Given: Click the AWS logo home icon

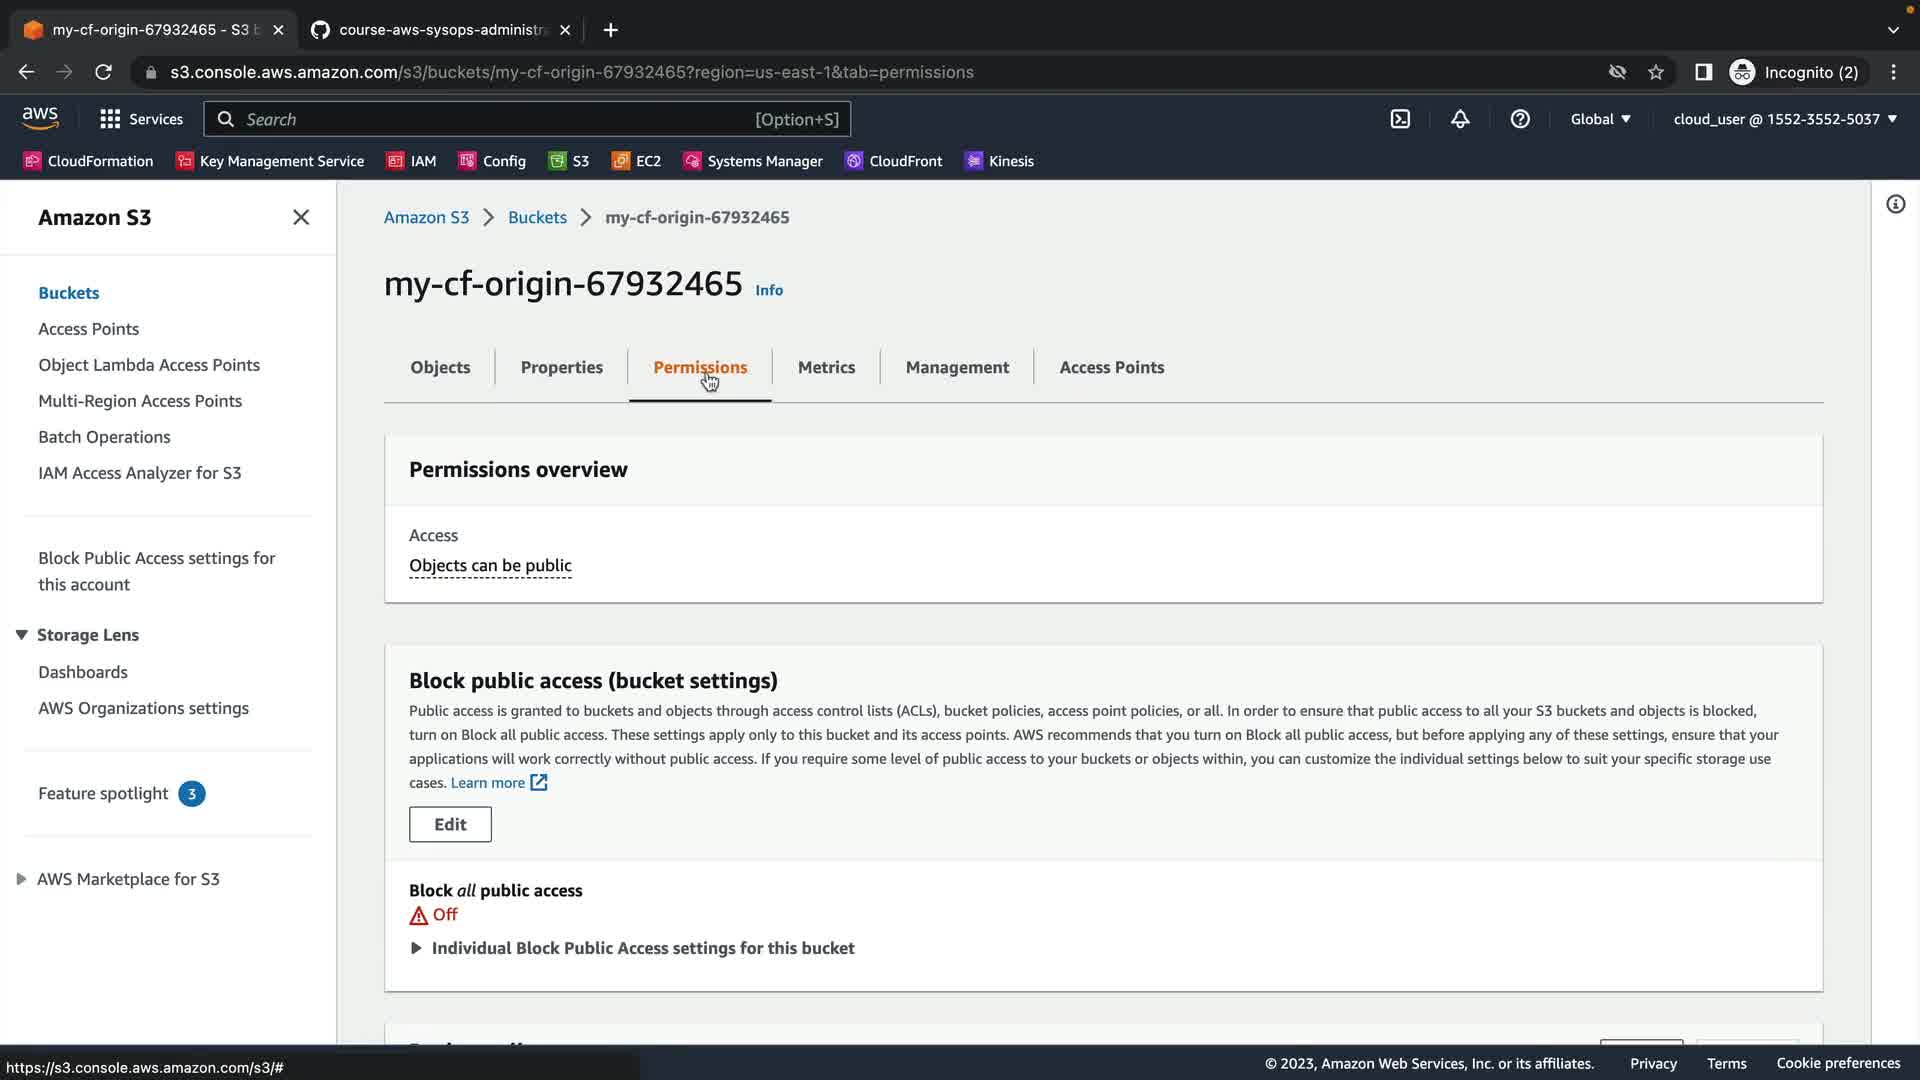Looking at the screenshot, I should coord(40,118).
